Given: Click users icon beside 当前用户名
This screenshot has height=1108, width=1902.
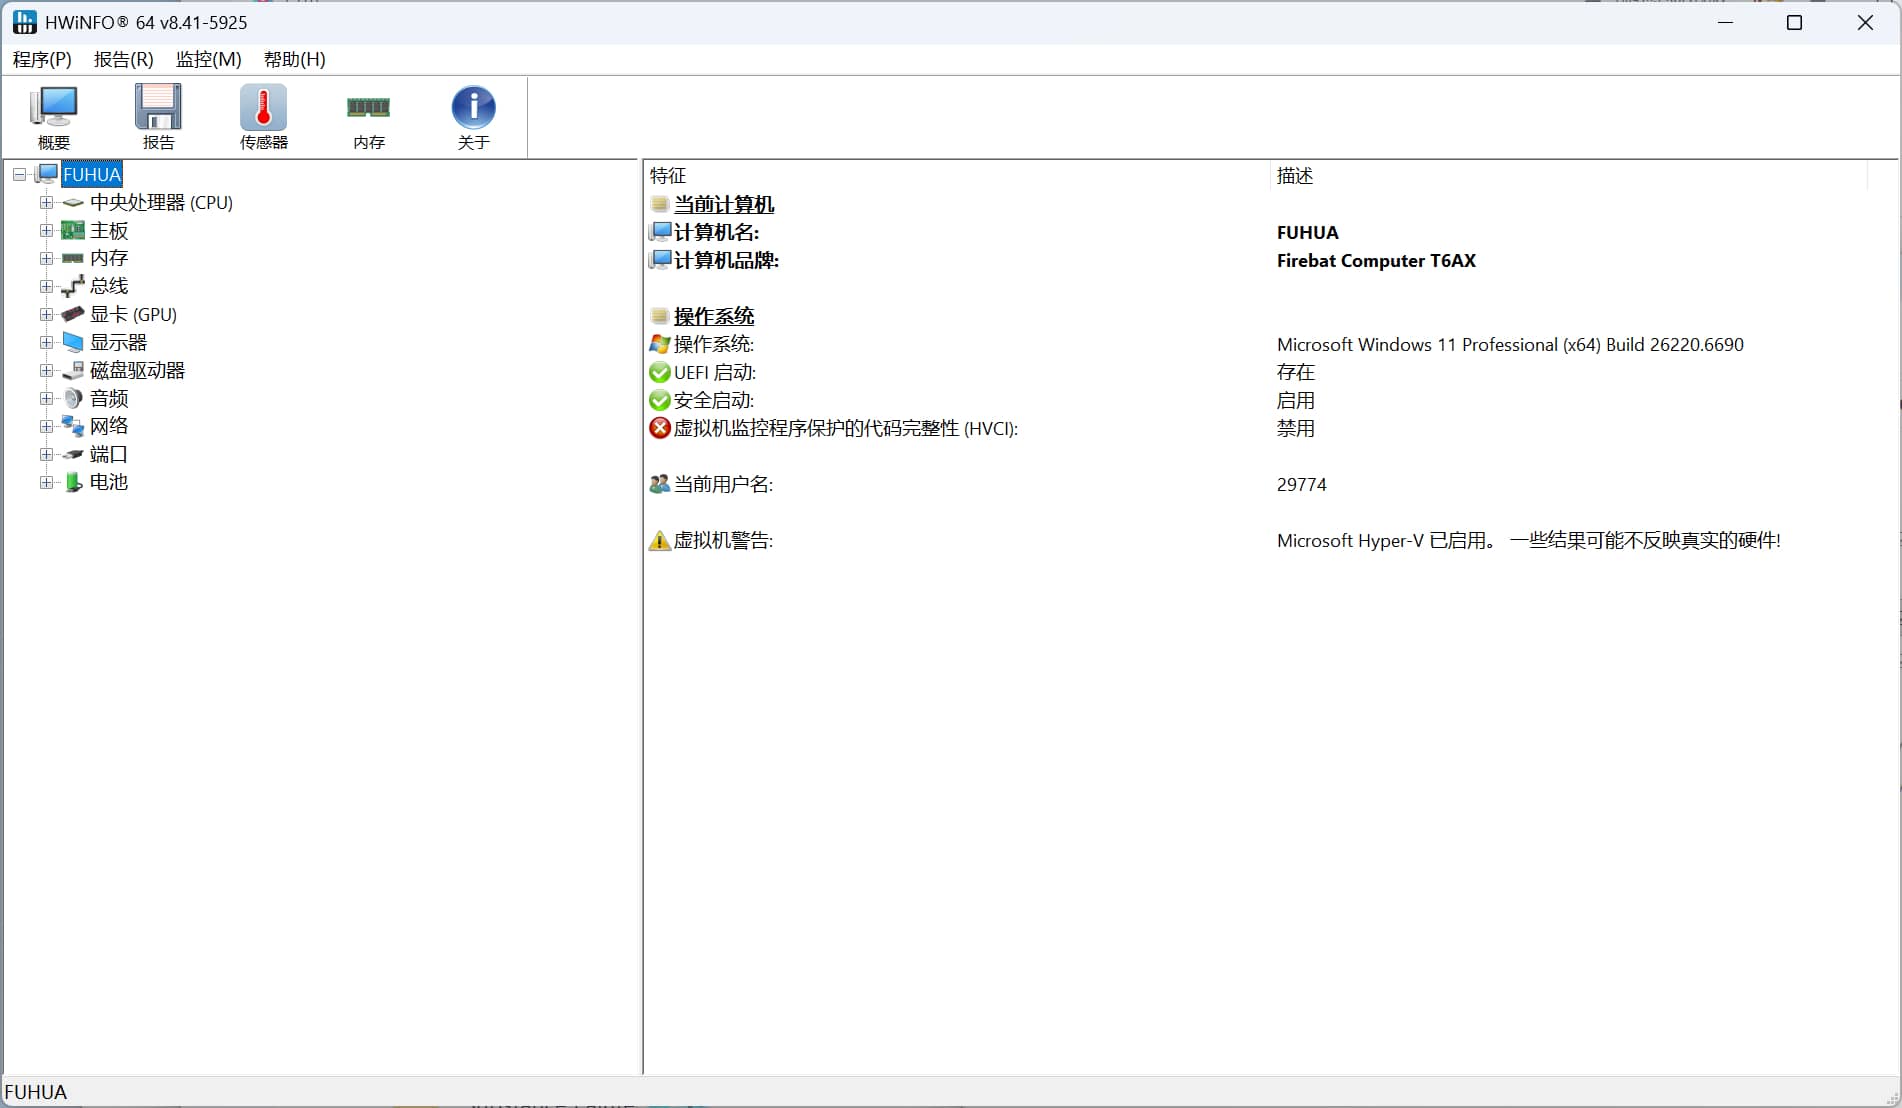Looking at the screenshot, I should (659, 484).
